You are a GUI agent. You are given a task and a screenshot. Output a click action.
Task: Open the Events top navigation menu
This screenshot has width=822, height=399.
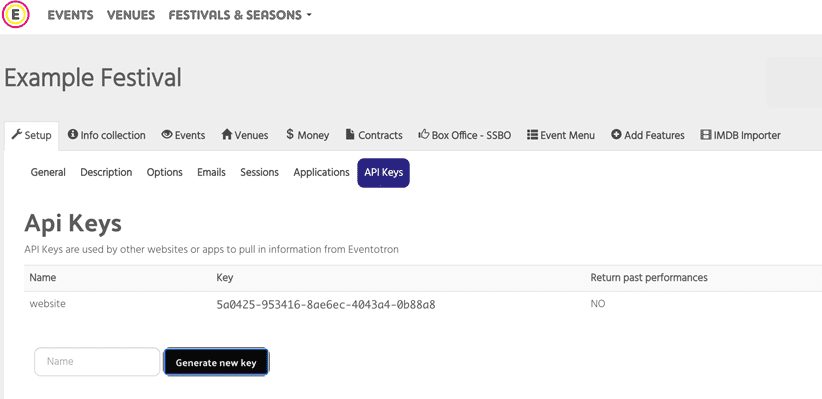pos(70,15)
